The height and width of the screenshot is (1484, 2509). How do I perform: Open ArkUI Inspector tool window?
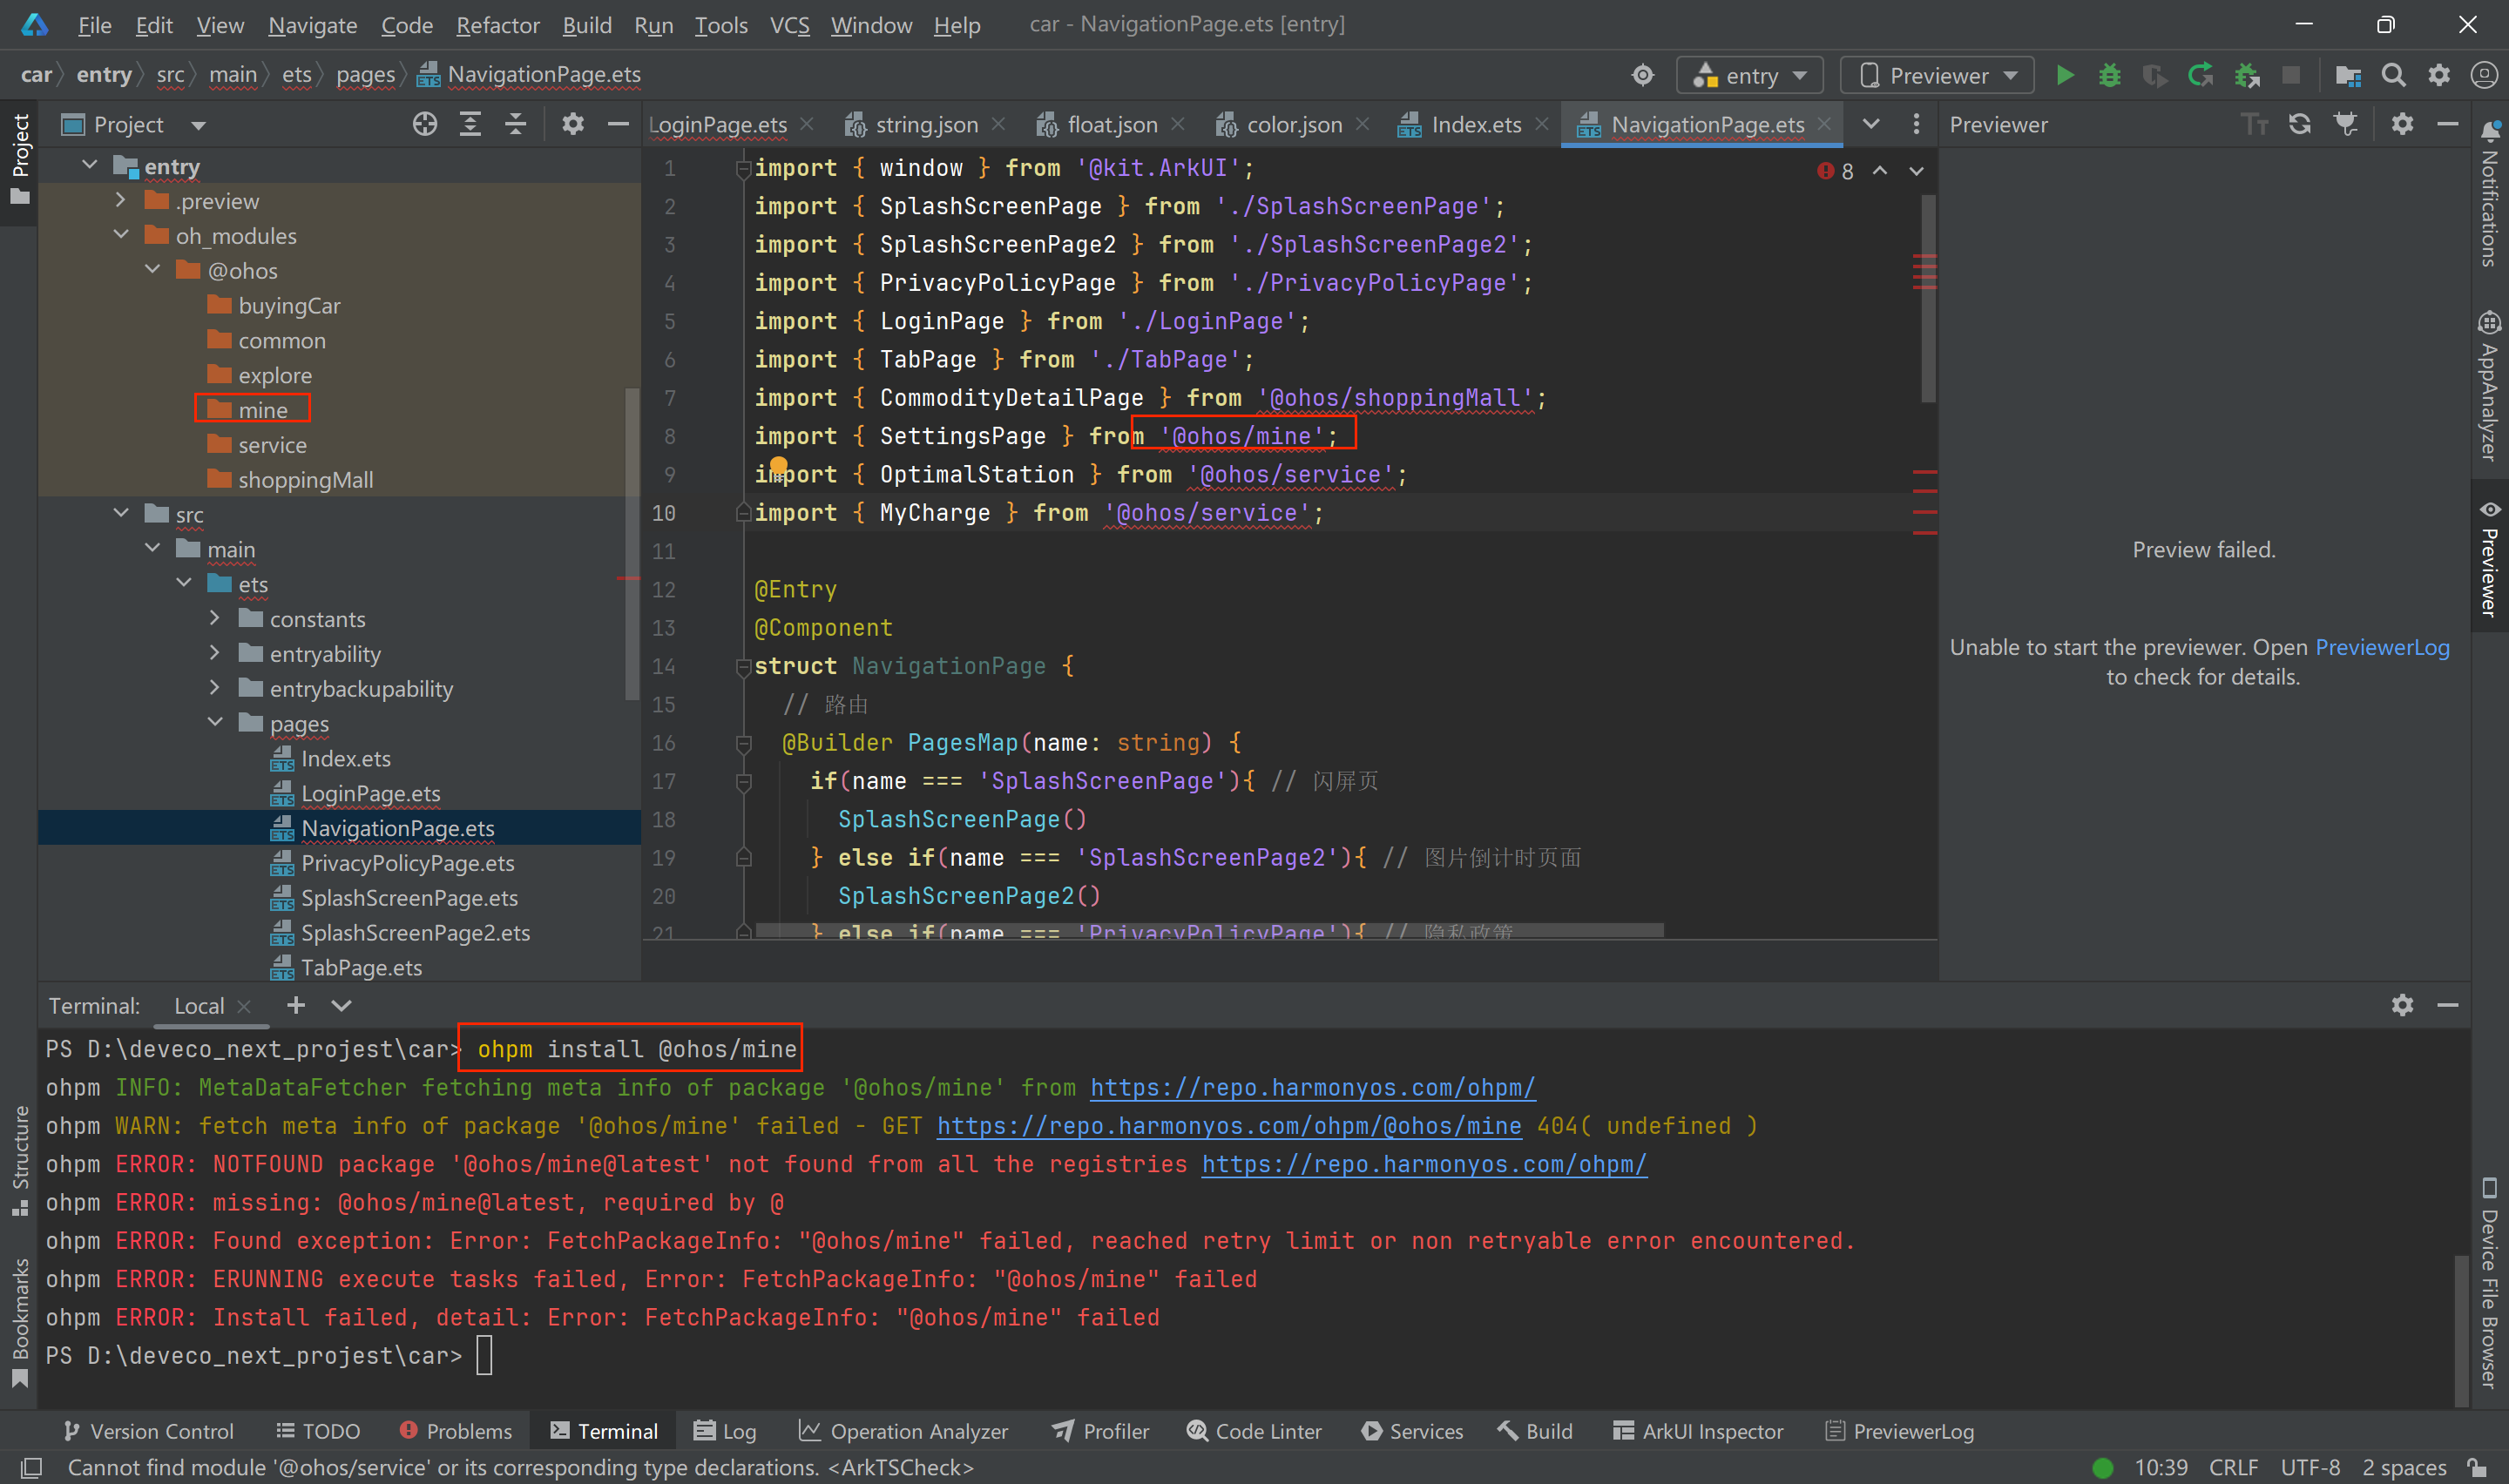[1698, 1431]
